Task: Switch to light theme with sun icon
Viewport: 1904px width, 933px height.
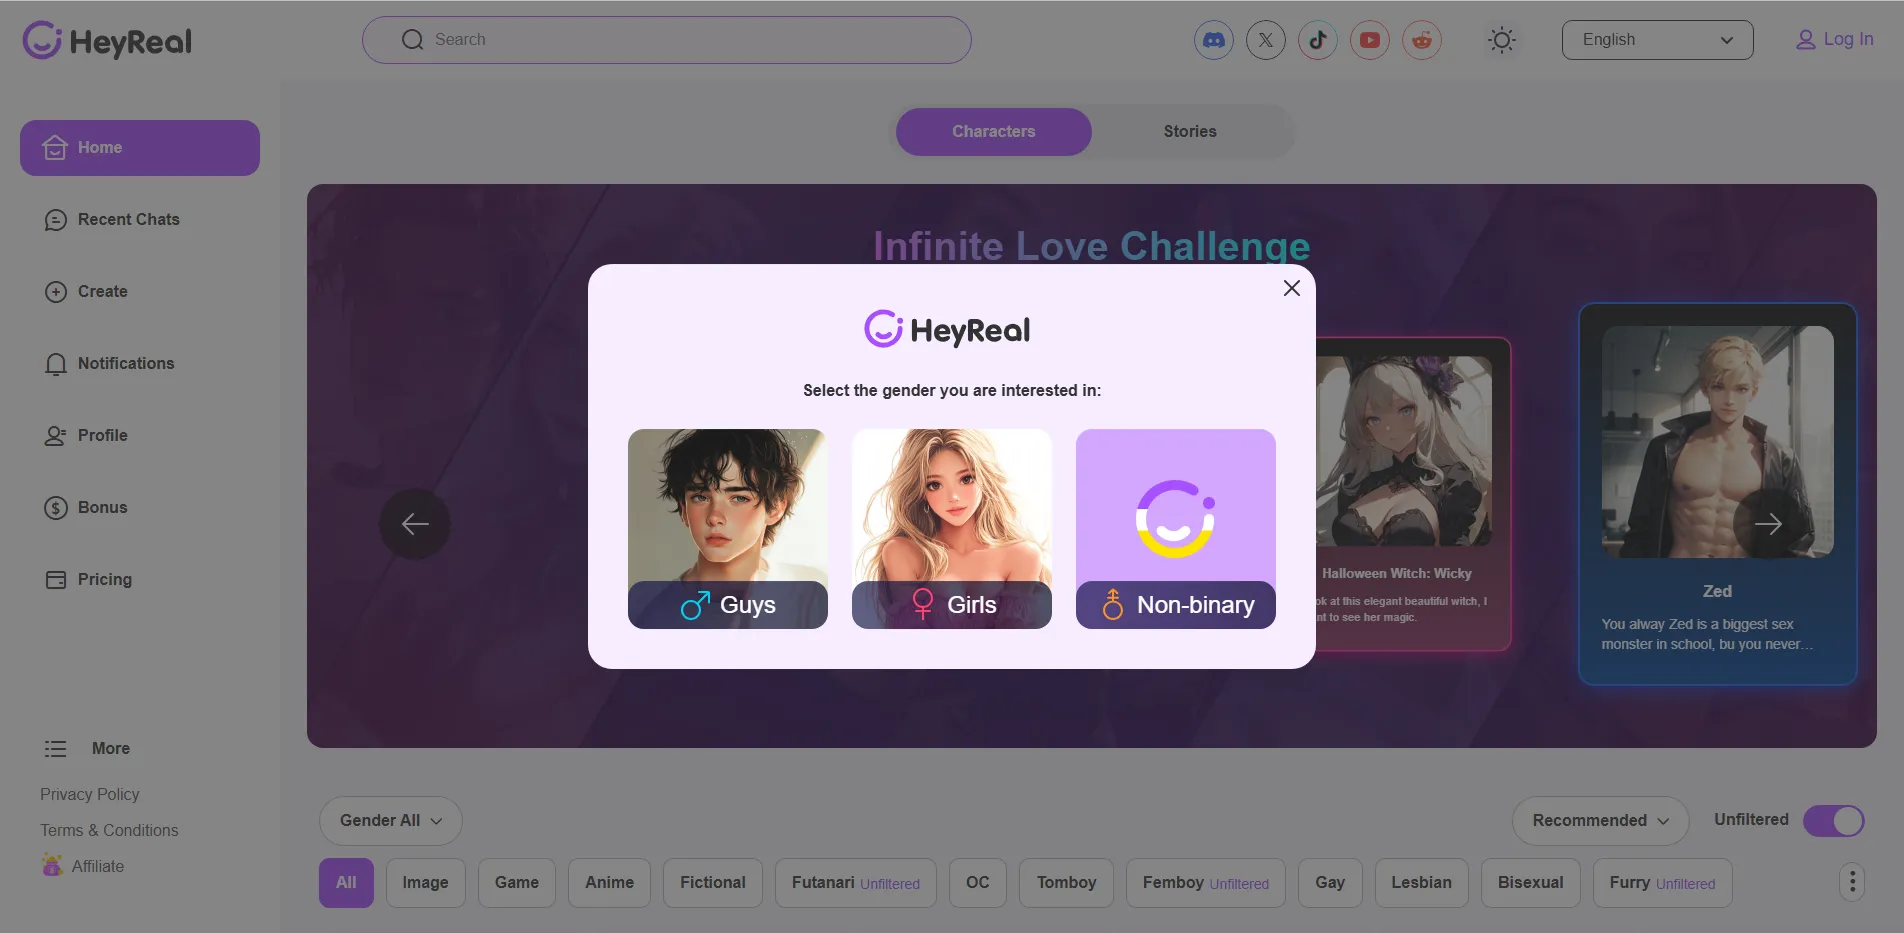Action: tap(1501, 40)
